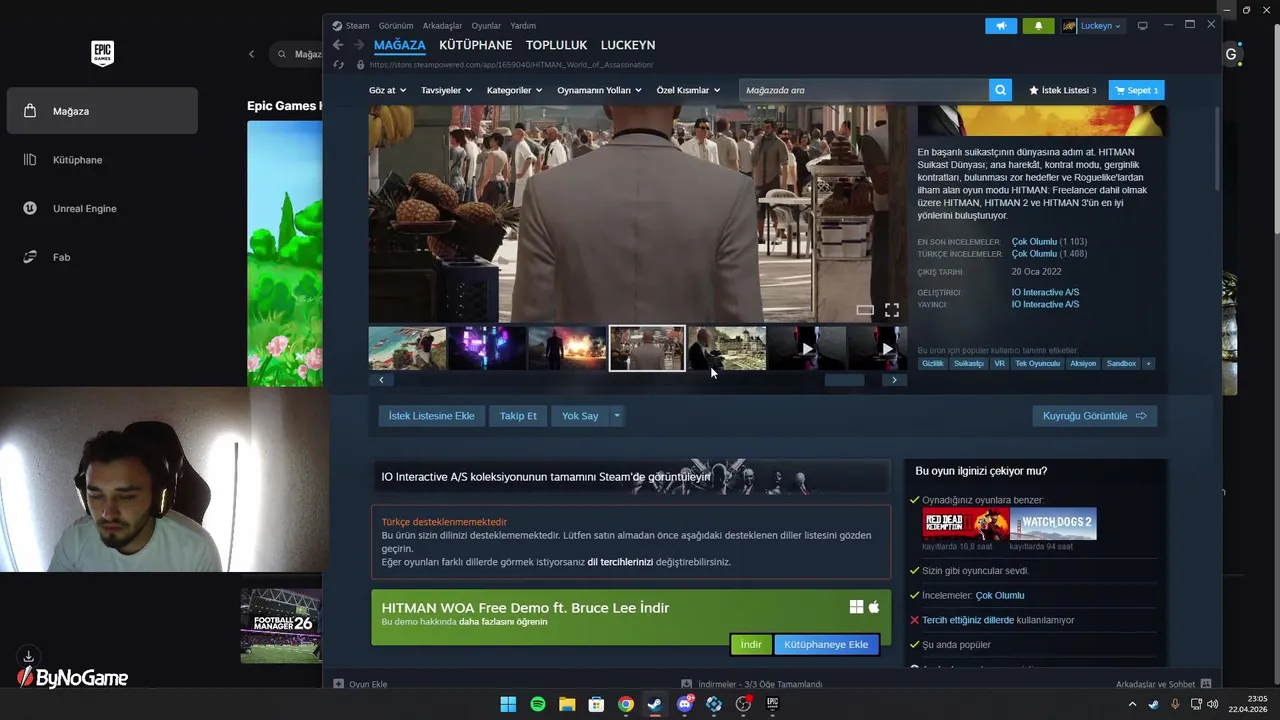This screenshot has width=1280, height=720.
Task: Open Fab in Epic Games sidebar
Action: click(x=102, y=257)
